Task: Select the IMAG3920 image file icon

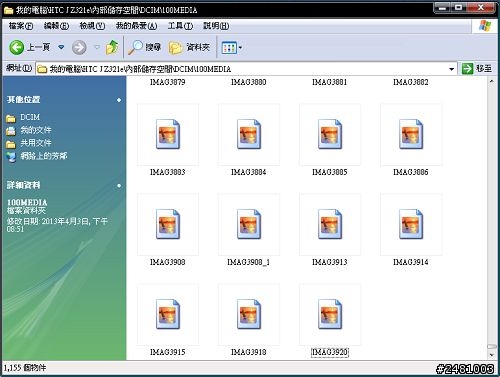Action: pyautogui.click(x=330, y=314)
